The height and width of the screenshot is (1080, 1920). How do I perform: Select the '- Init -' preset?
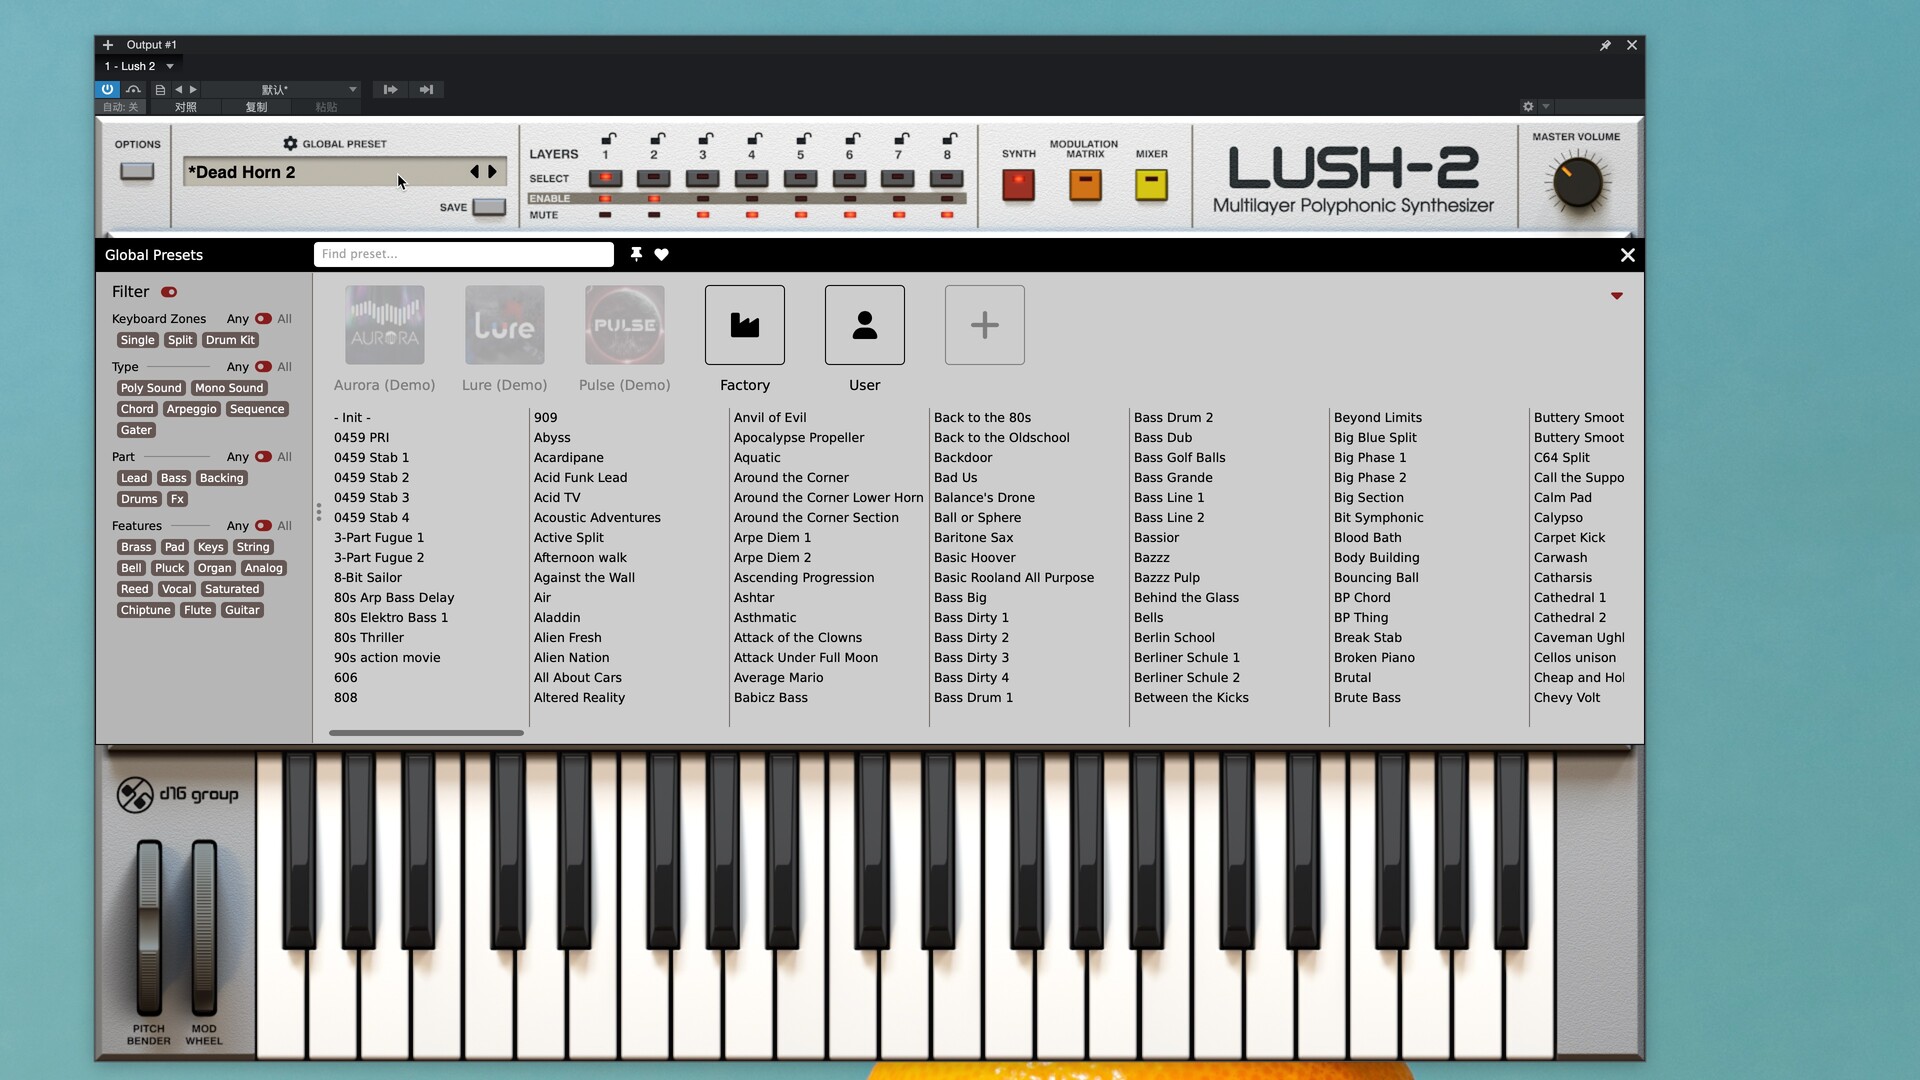coord(352,418)
